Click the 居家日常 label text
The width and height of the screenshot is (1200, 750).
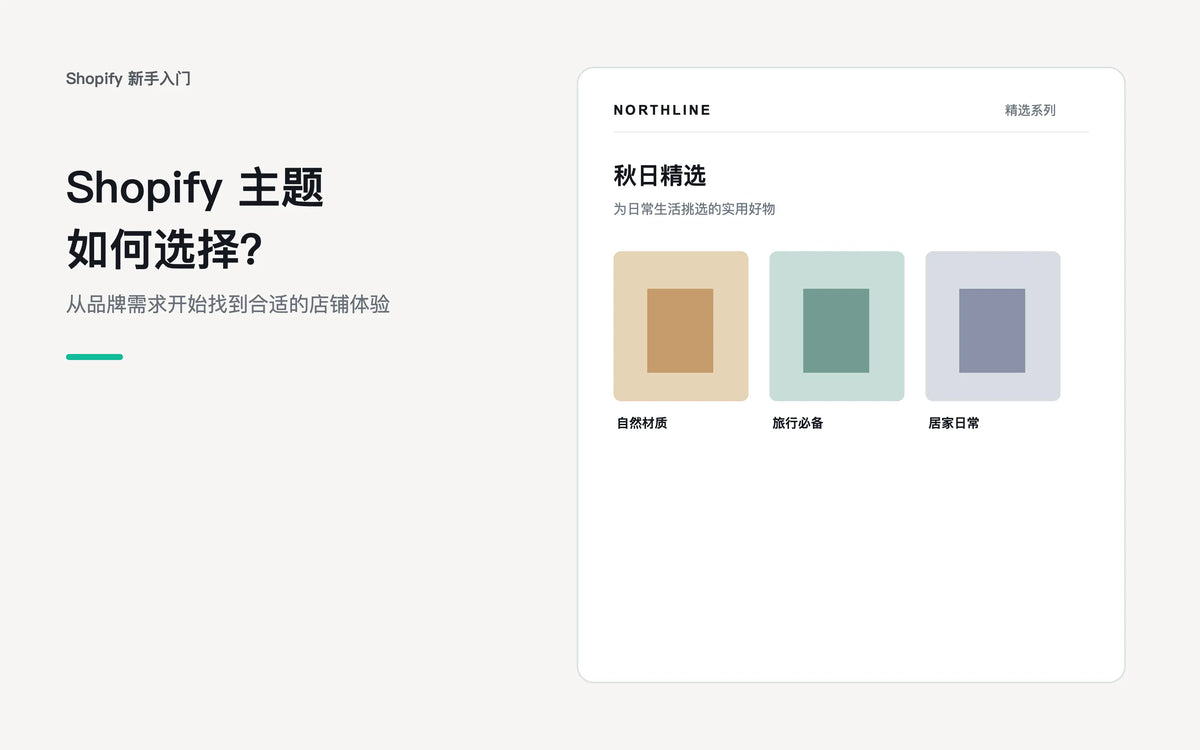point(954,423)
